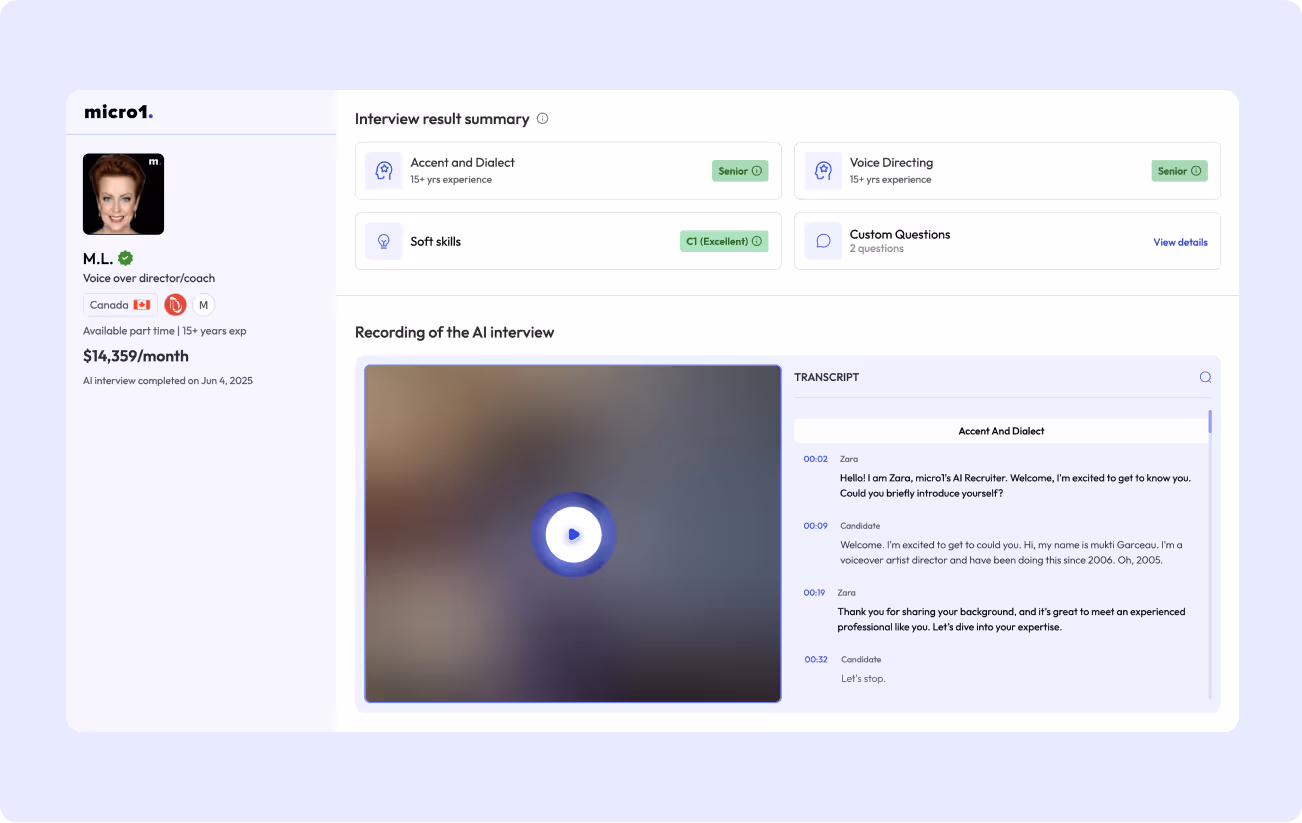1302x823 pixels.
Task: Click 'AI interview completed on Jun 4, 2025'
Action: (x=168, y=381)
